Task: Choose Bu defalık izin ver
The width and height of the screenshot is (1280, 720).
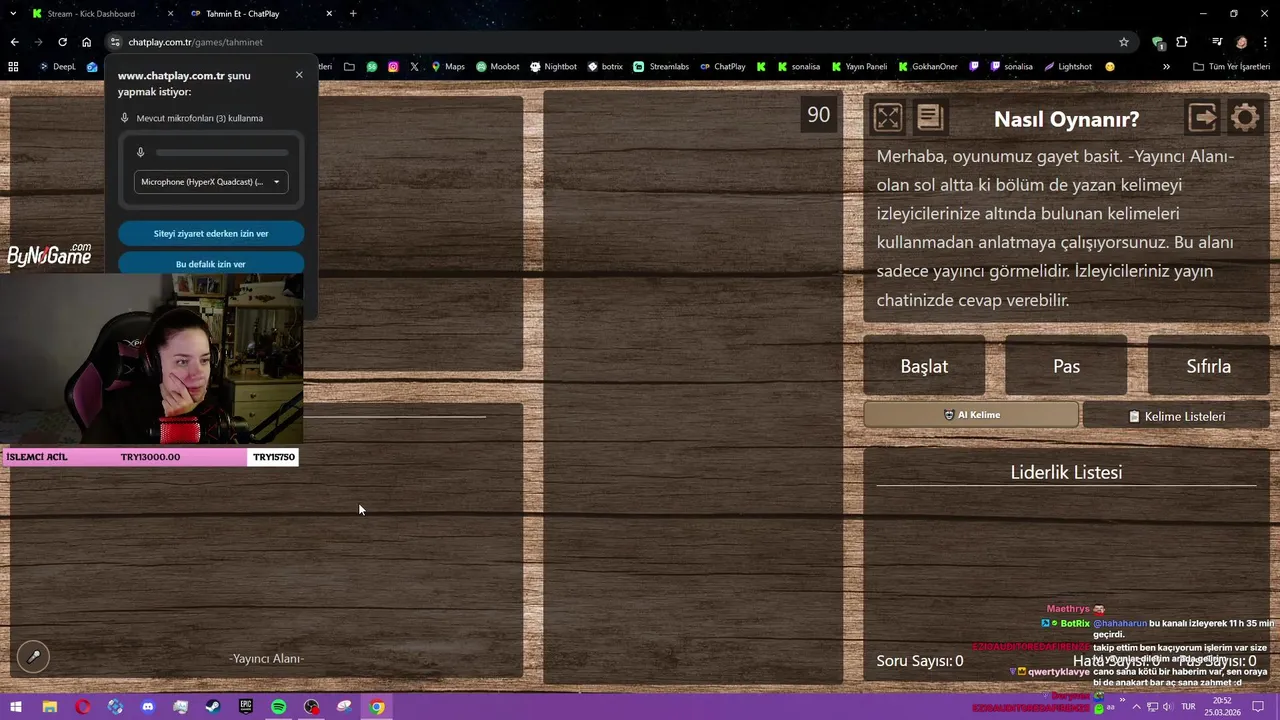Action: pyautogui.click(x=211, y=264)
